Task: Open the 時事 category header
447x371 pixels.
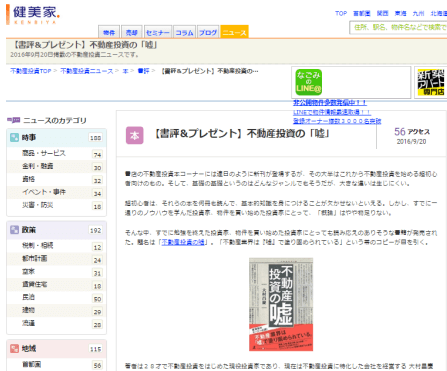Action: click(56, 138)
